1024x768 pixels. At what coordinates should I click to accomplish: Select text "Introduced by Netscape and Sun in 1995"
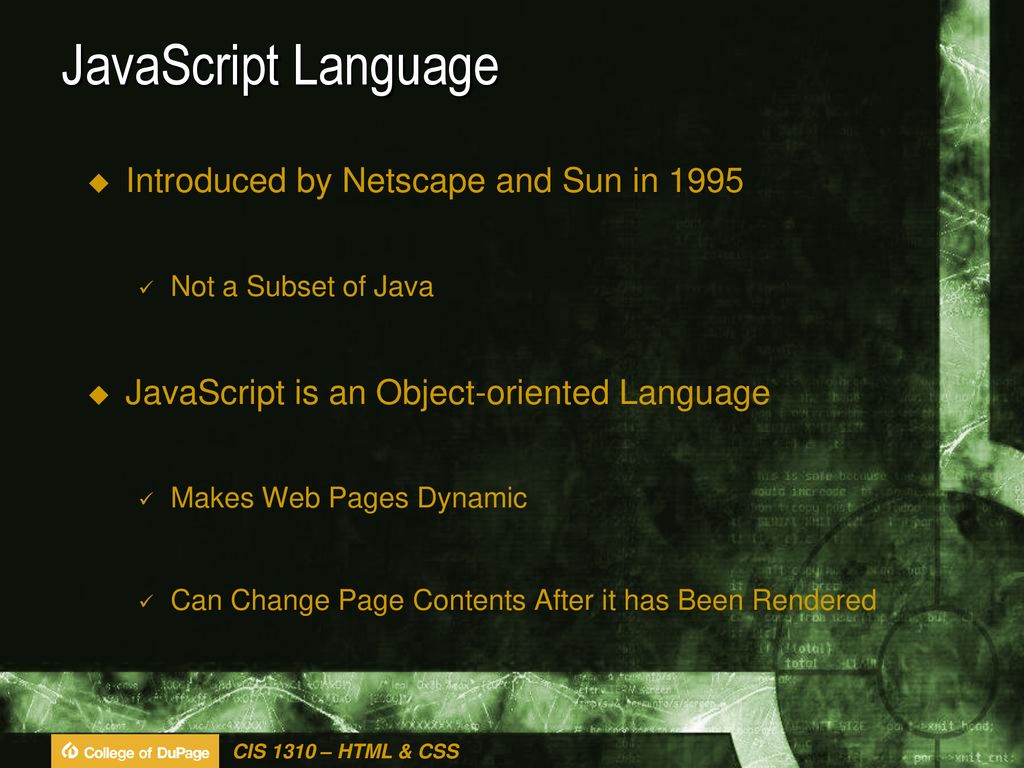435,181
